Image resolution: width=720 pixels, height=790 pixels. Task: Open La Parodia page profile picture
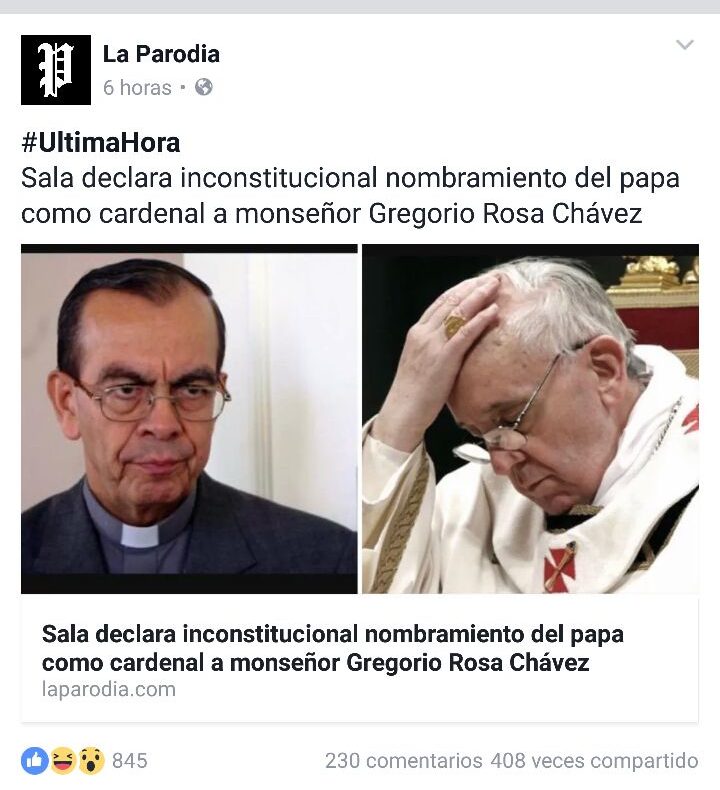(56, 70)
